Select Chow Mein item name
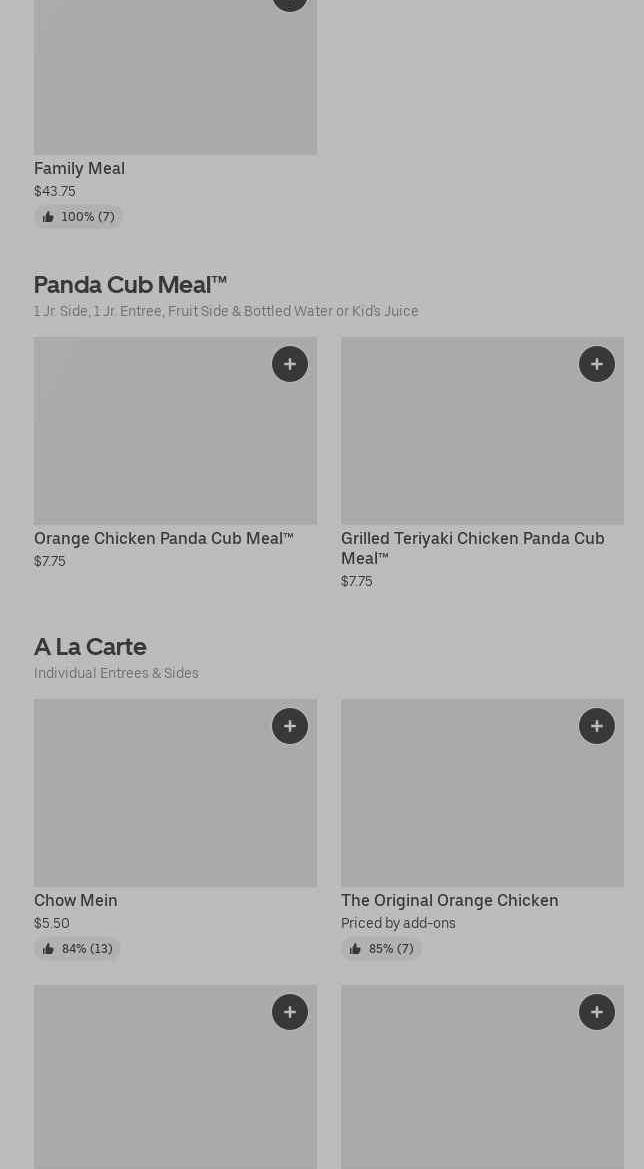 (x=76, y=901)
